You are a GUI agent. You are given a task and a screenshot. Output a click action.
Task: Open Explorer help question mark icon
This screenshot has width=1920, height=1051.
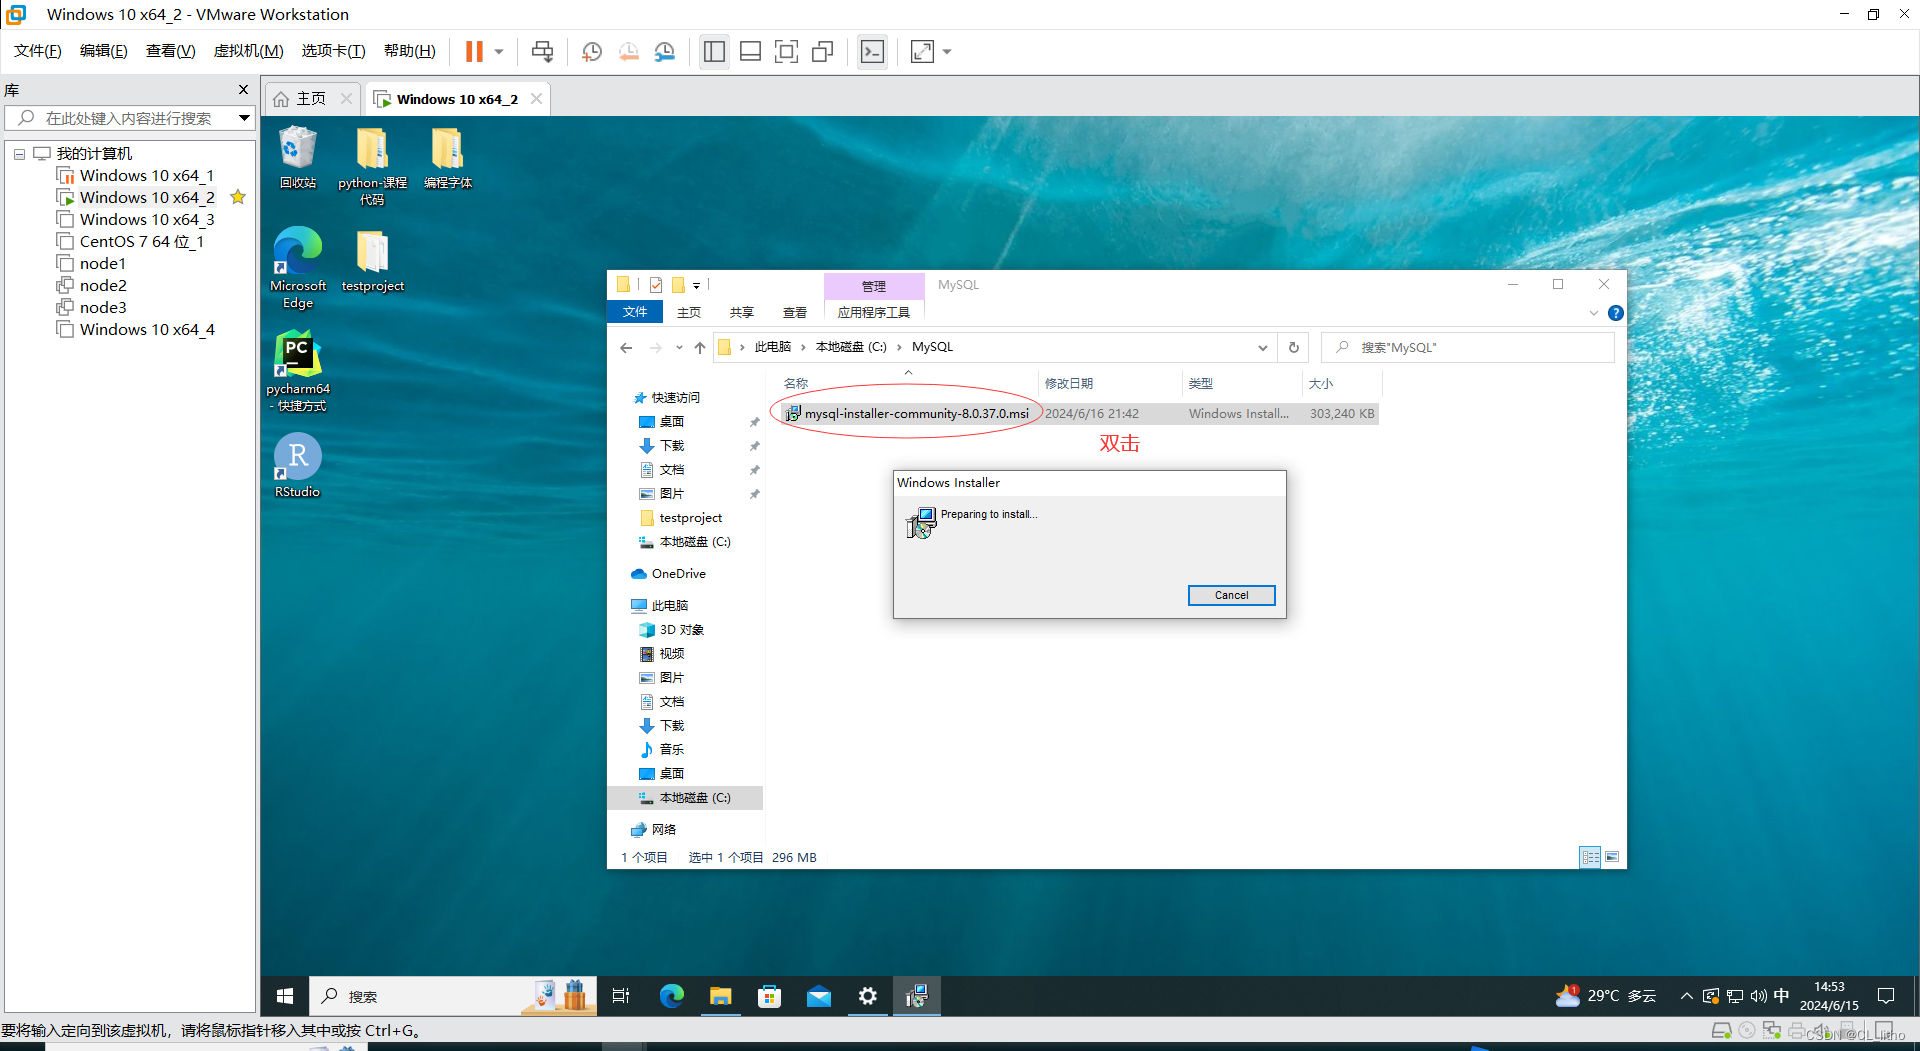1615,313
